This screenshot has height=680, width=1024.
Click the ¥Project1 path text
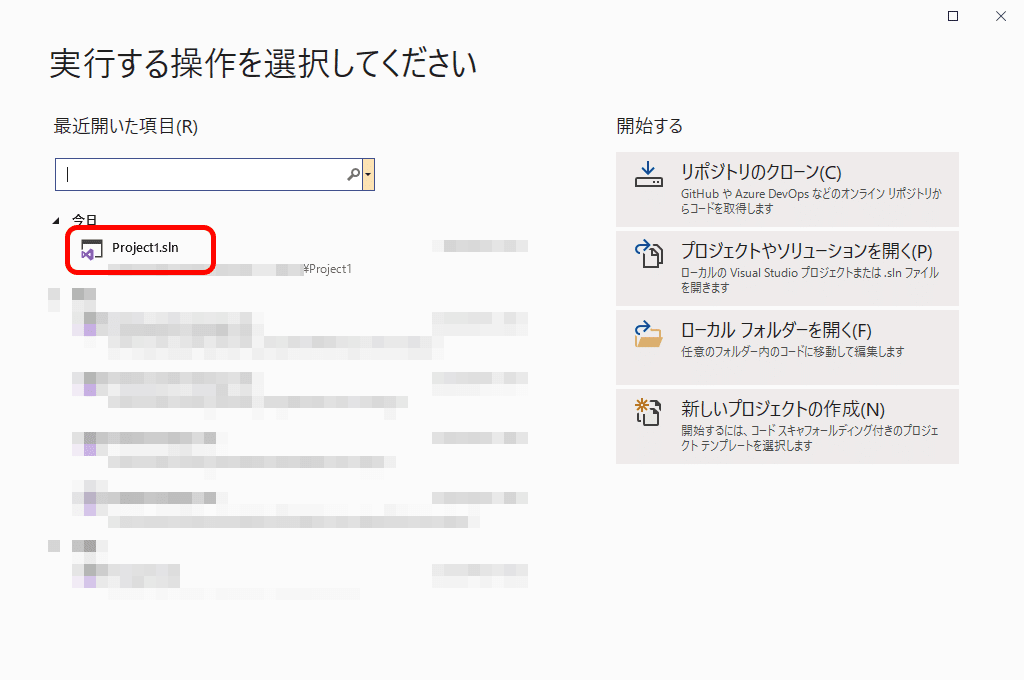coord(327,268)
